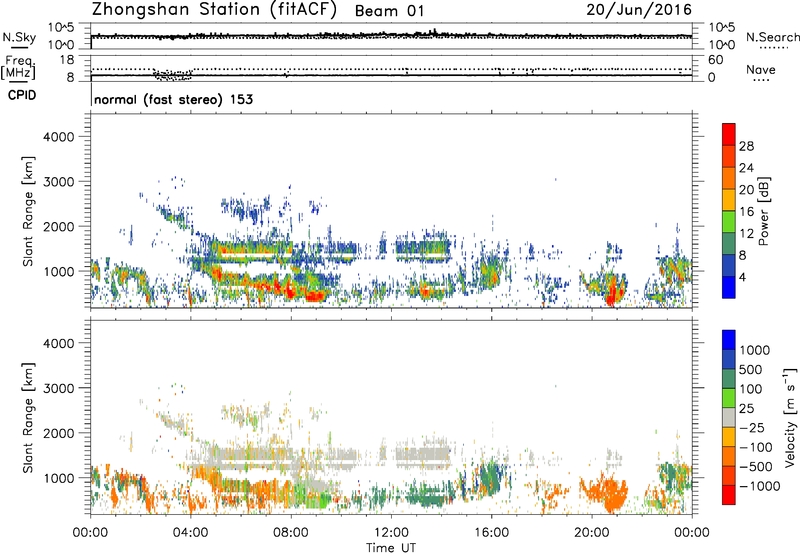The image size is (800, 554).
Task: Click the '04:00' time axis tick label
Action: [x=190, y=533]
